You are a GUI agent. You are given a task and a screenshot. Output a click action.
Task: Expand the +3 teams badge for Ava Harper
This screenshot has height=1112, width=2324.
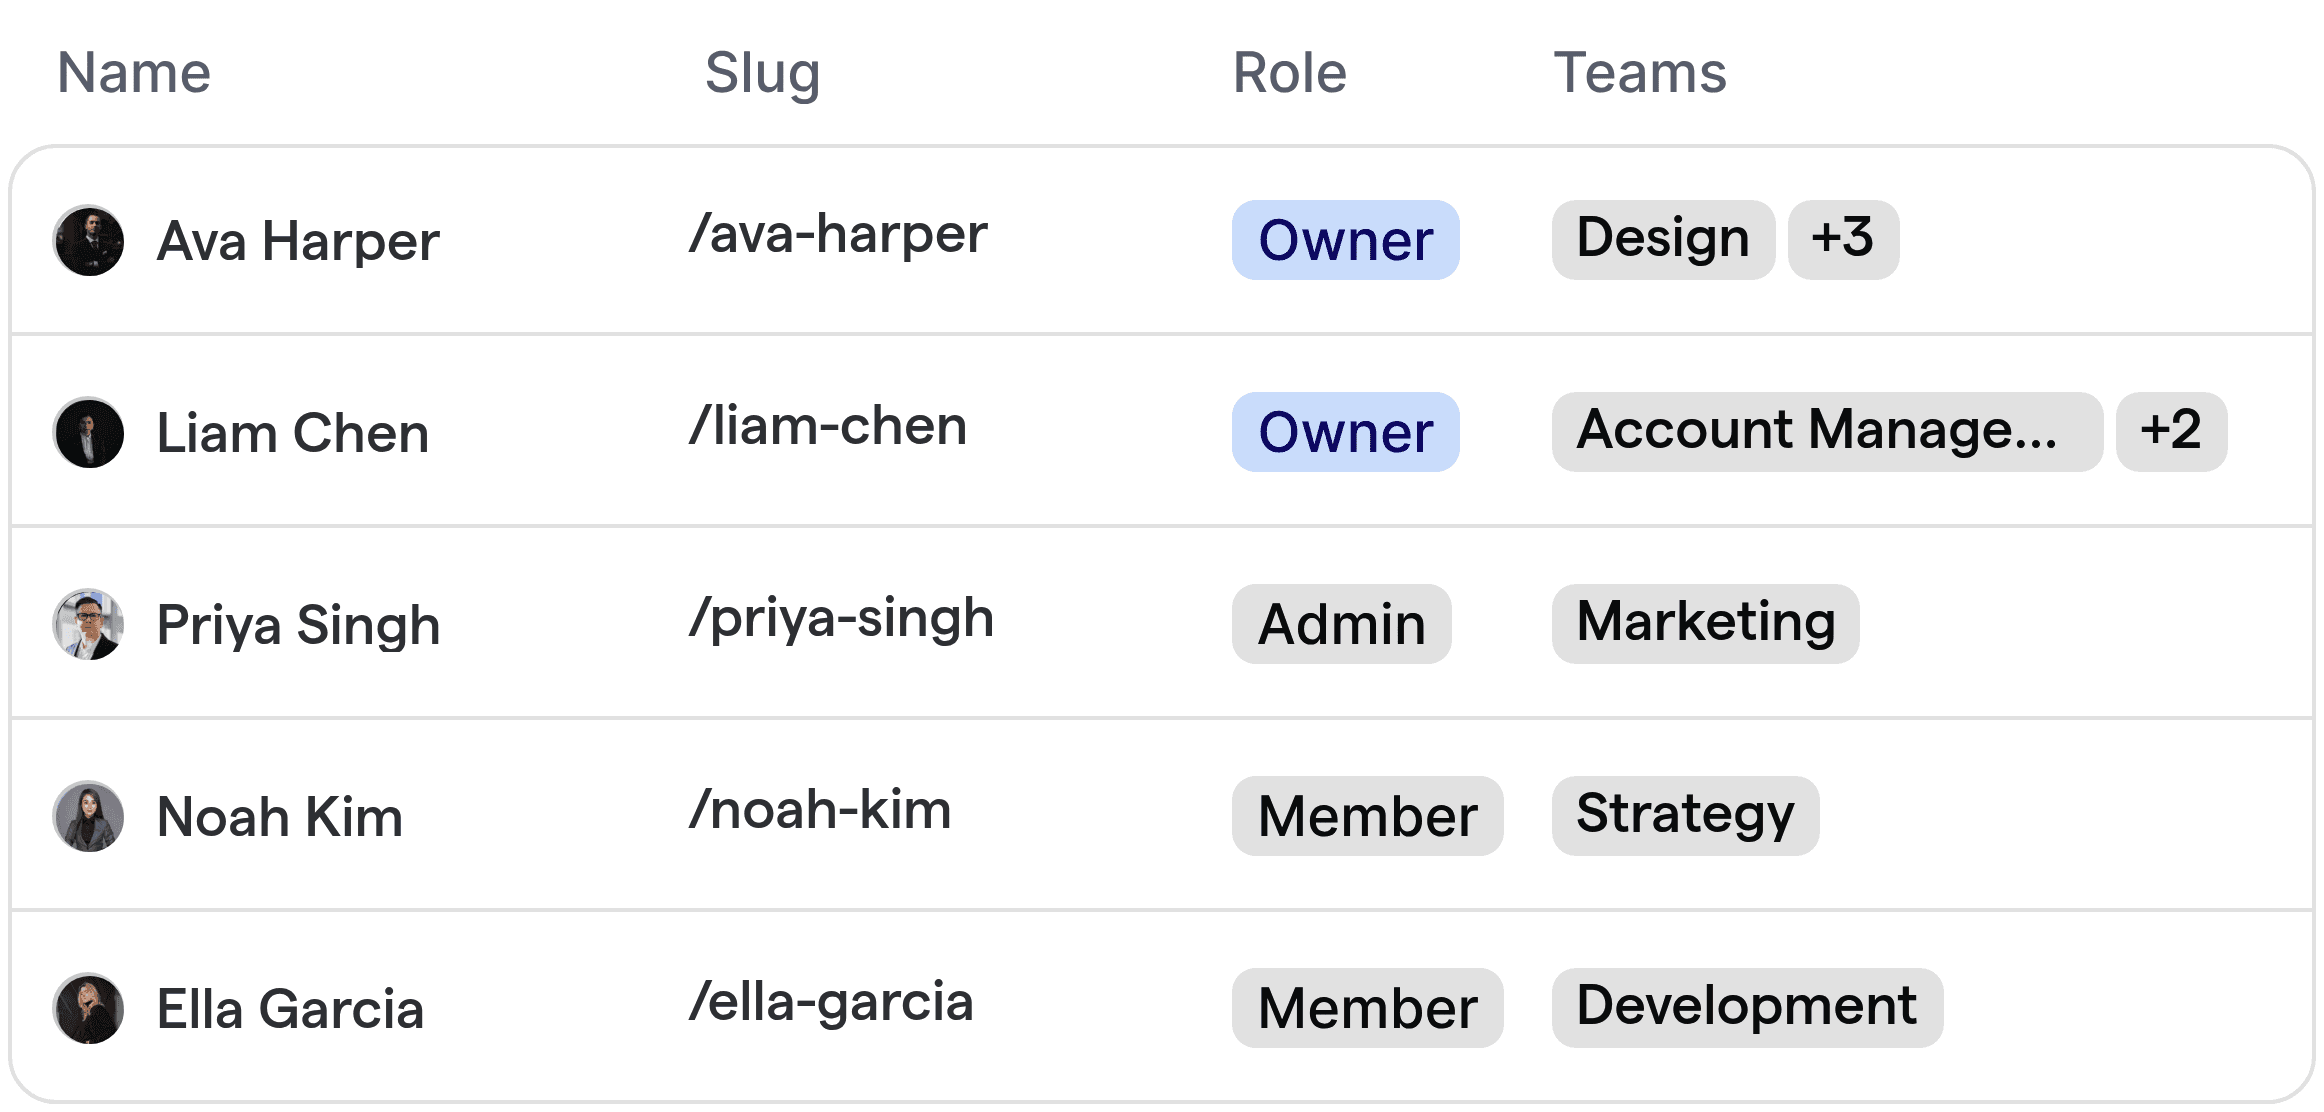(1843, 240)
